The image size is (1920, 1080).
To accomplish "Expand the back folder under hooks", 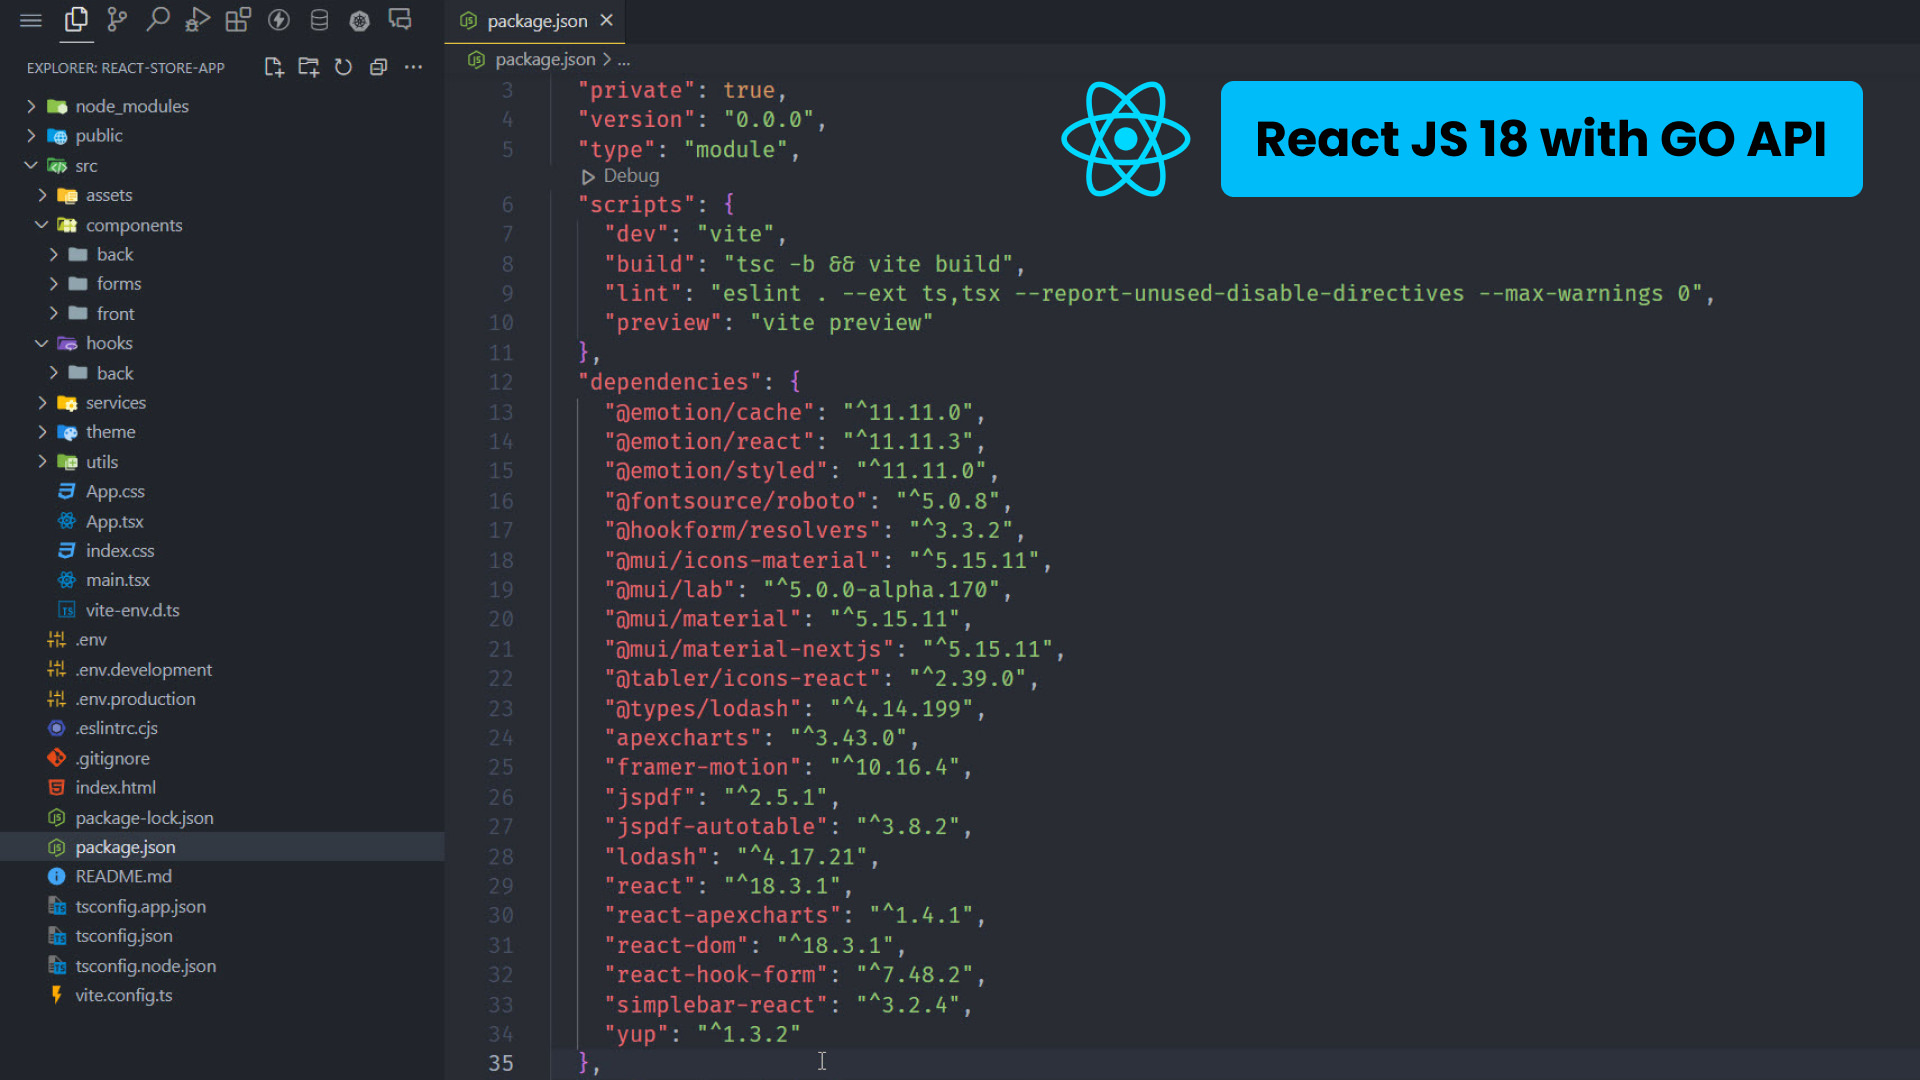I will point(114,373).
